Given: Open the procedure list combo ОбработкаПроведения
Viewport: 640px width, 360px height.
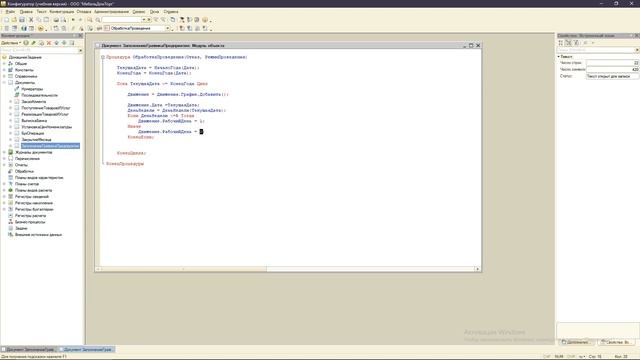Looking at the screenshot, I should coord(167,29).
